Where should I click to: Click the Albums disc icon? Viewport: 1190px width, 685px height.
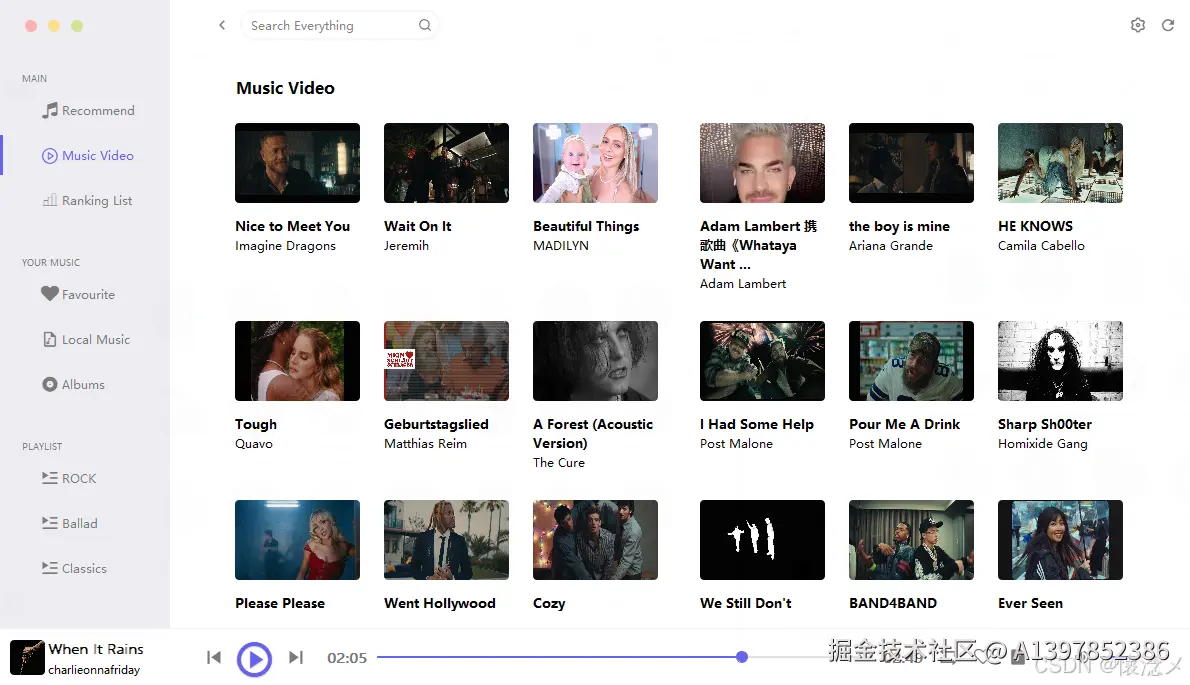(49, 384)
